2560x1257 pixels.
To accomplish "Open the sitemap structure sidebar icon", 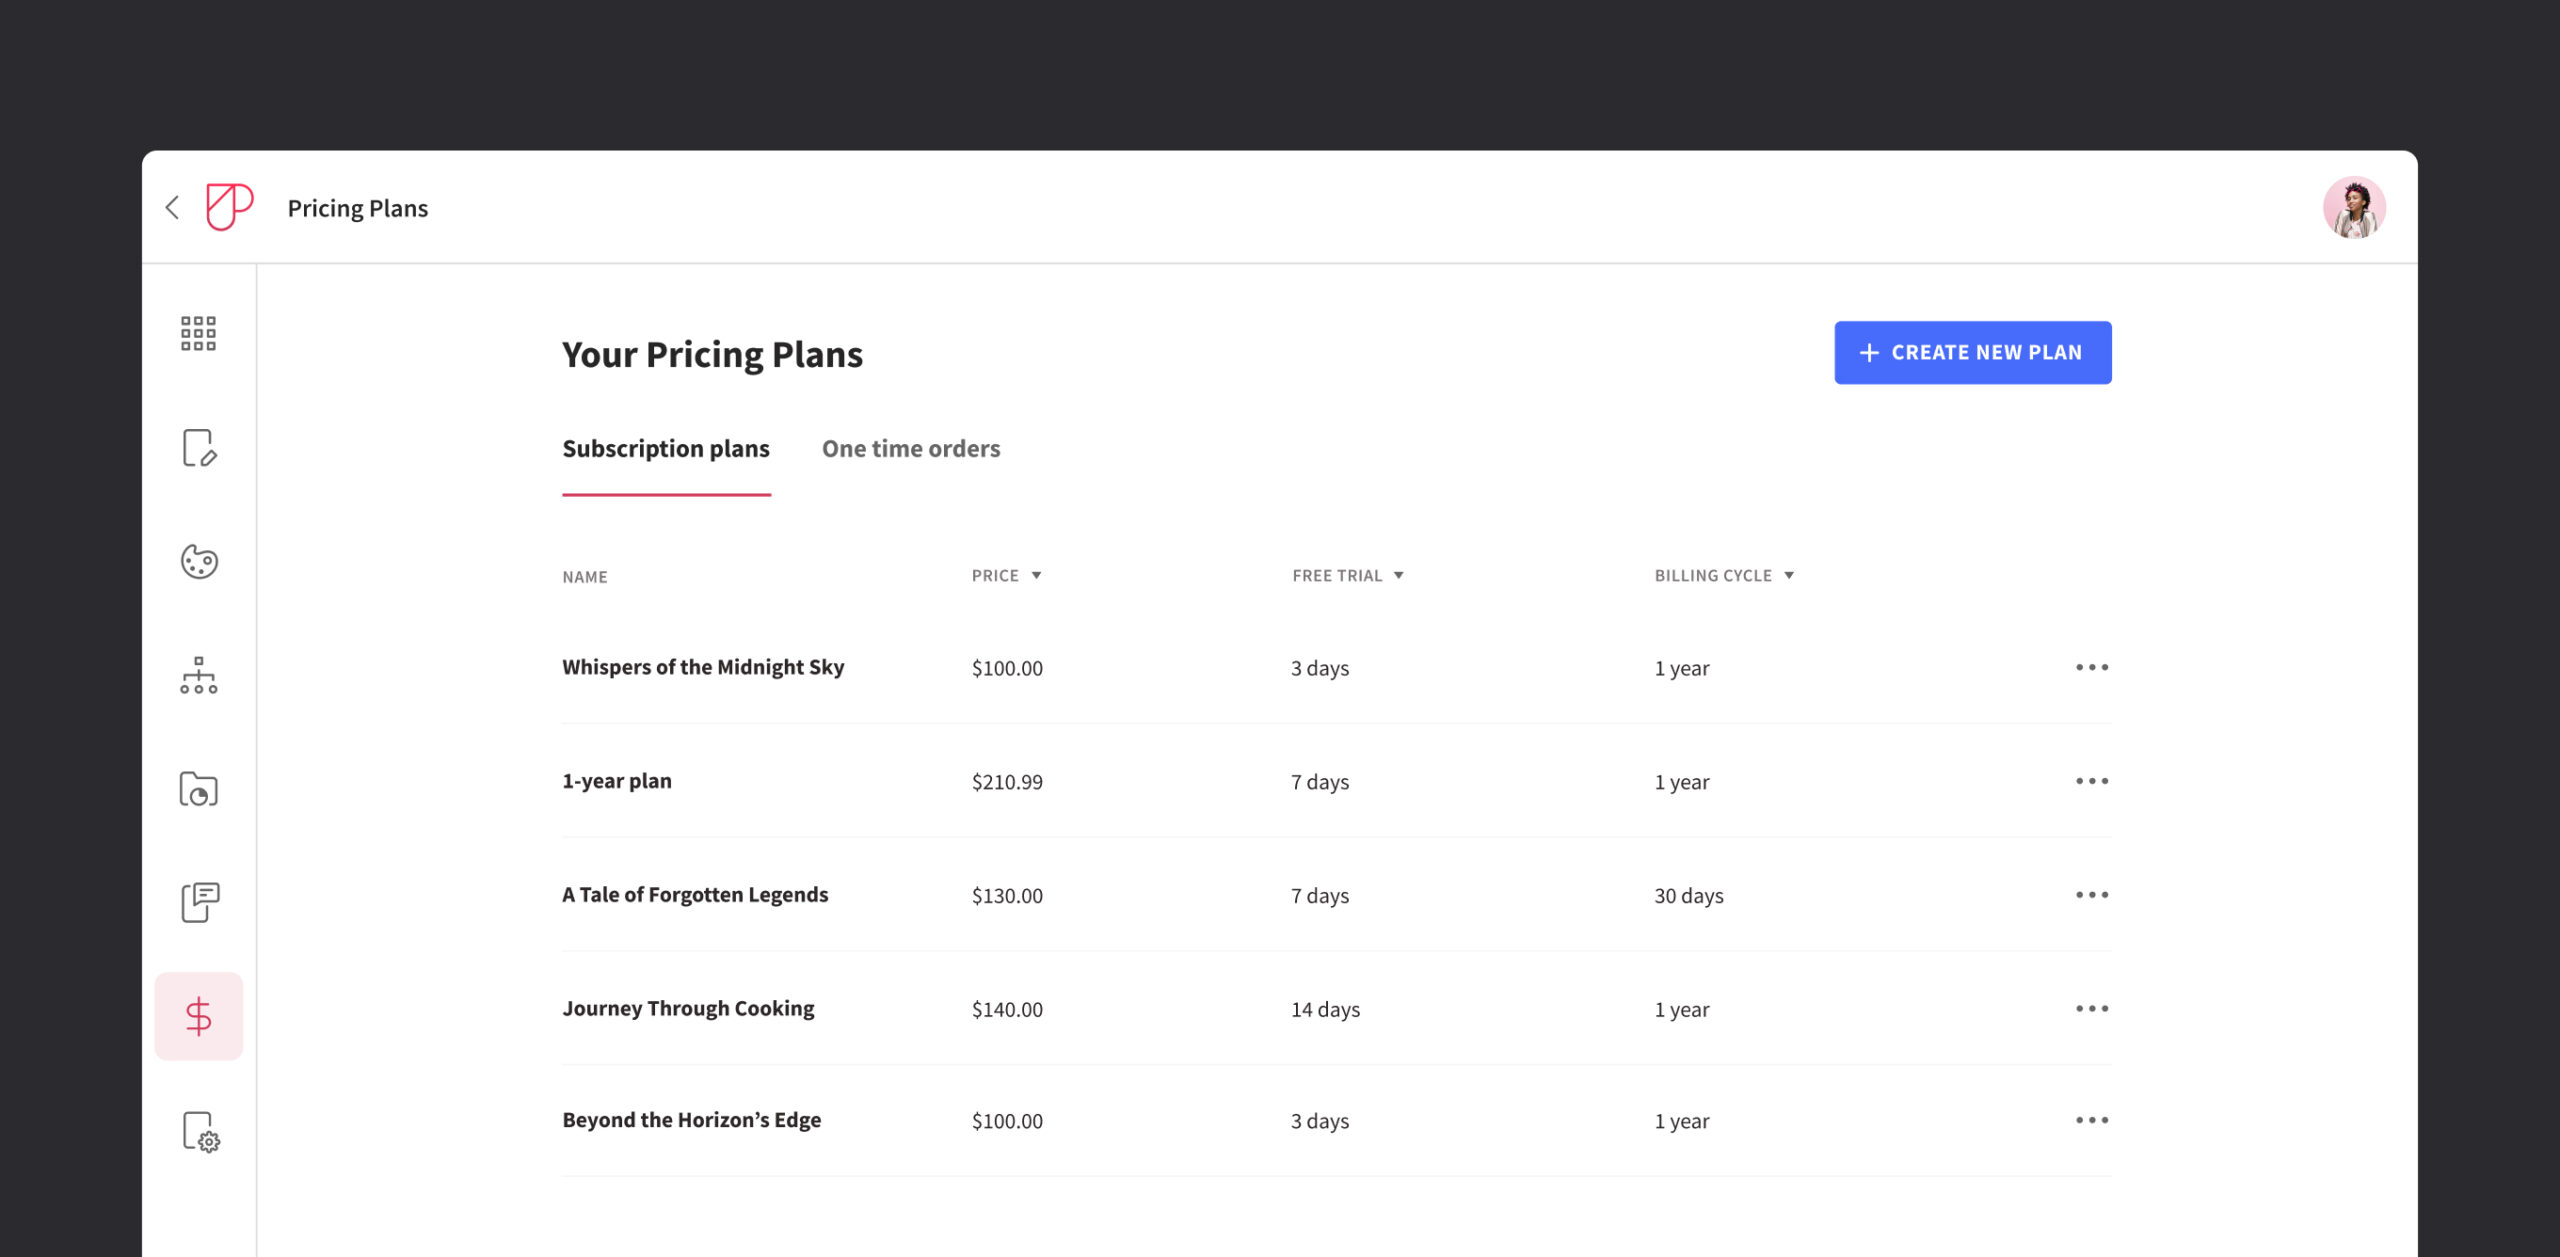I will click(198, 676).
